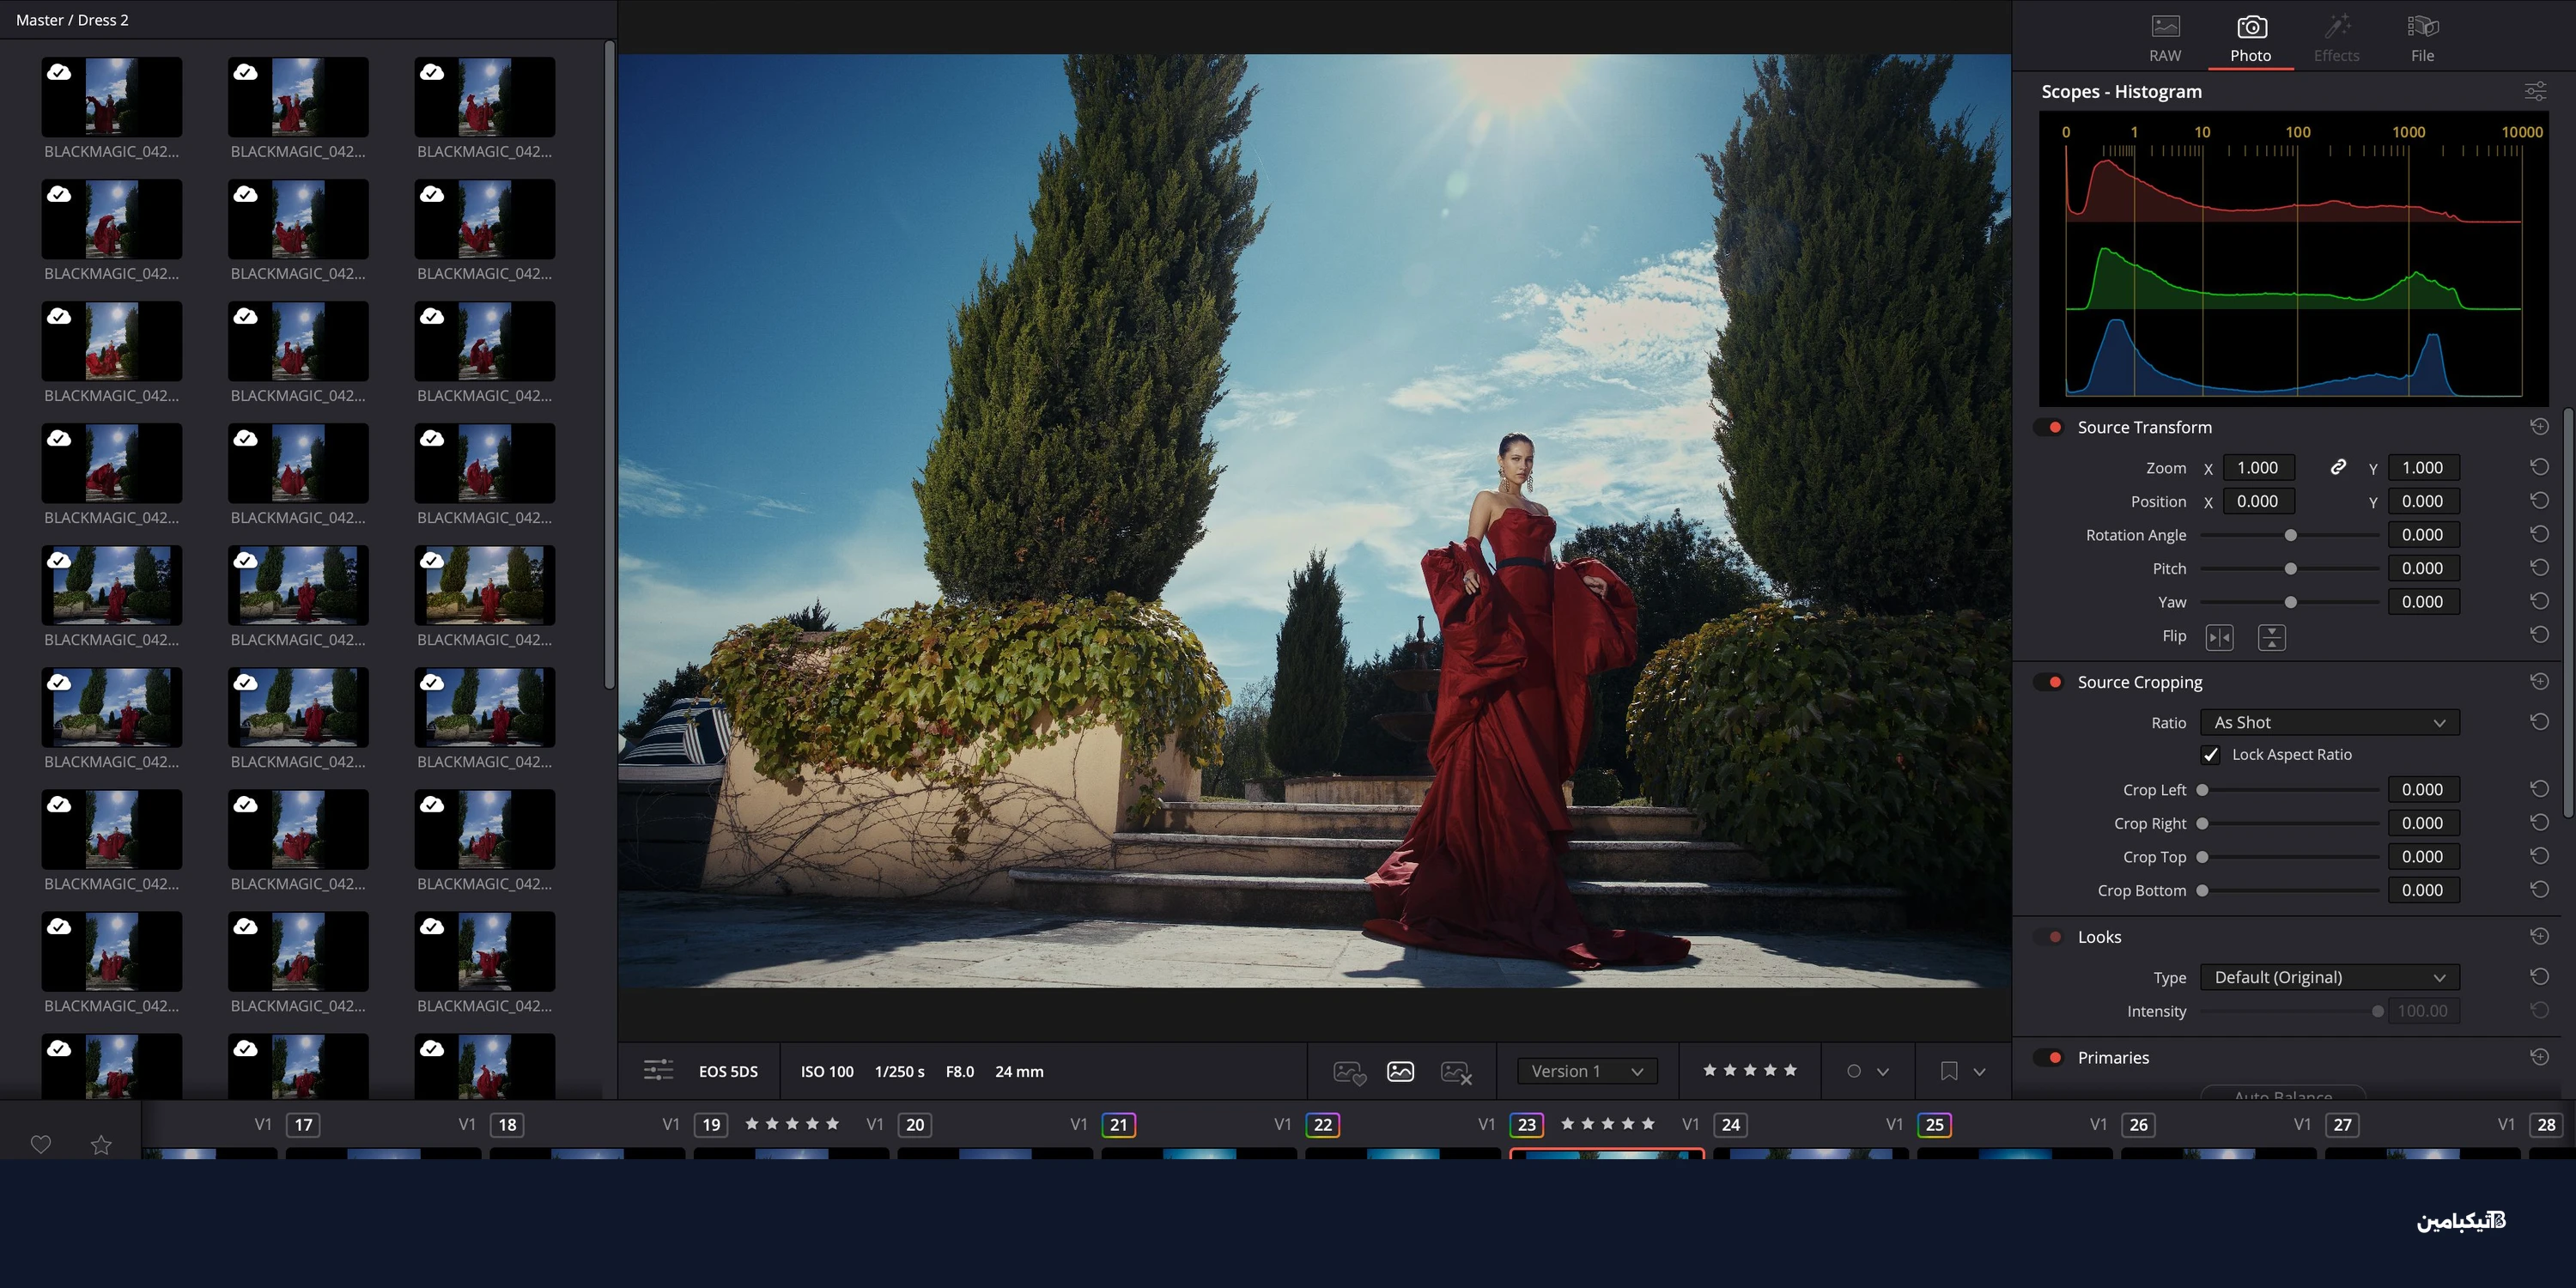The image size is (2576, 1288).
Task: Open the Scopes Histogram options icon
Action: (2535, 92)
